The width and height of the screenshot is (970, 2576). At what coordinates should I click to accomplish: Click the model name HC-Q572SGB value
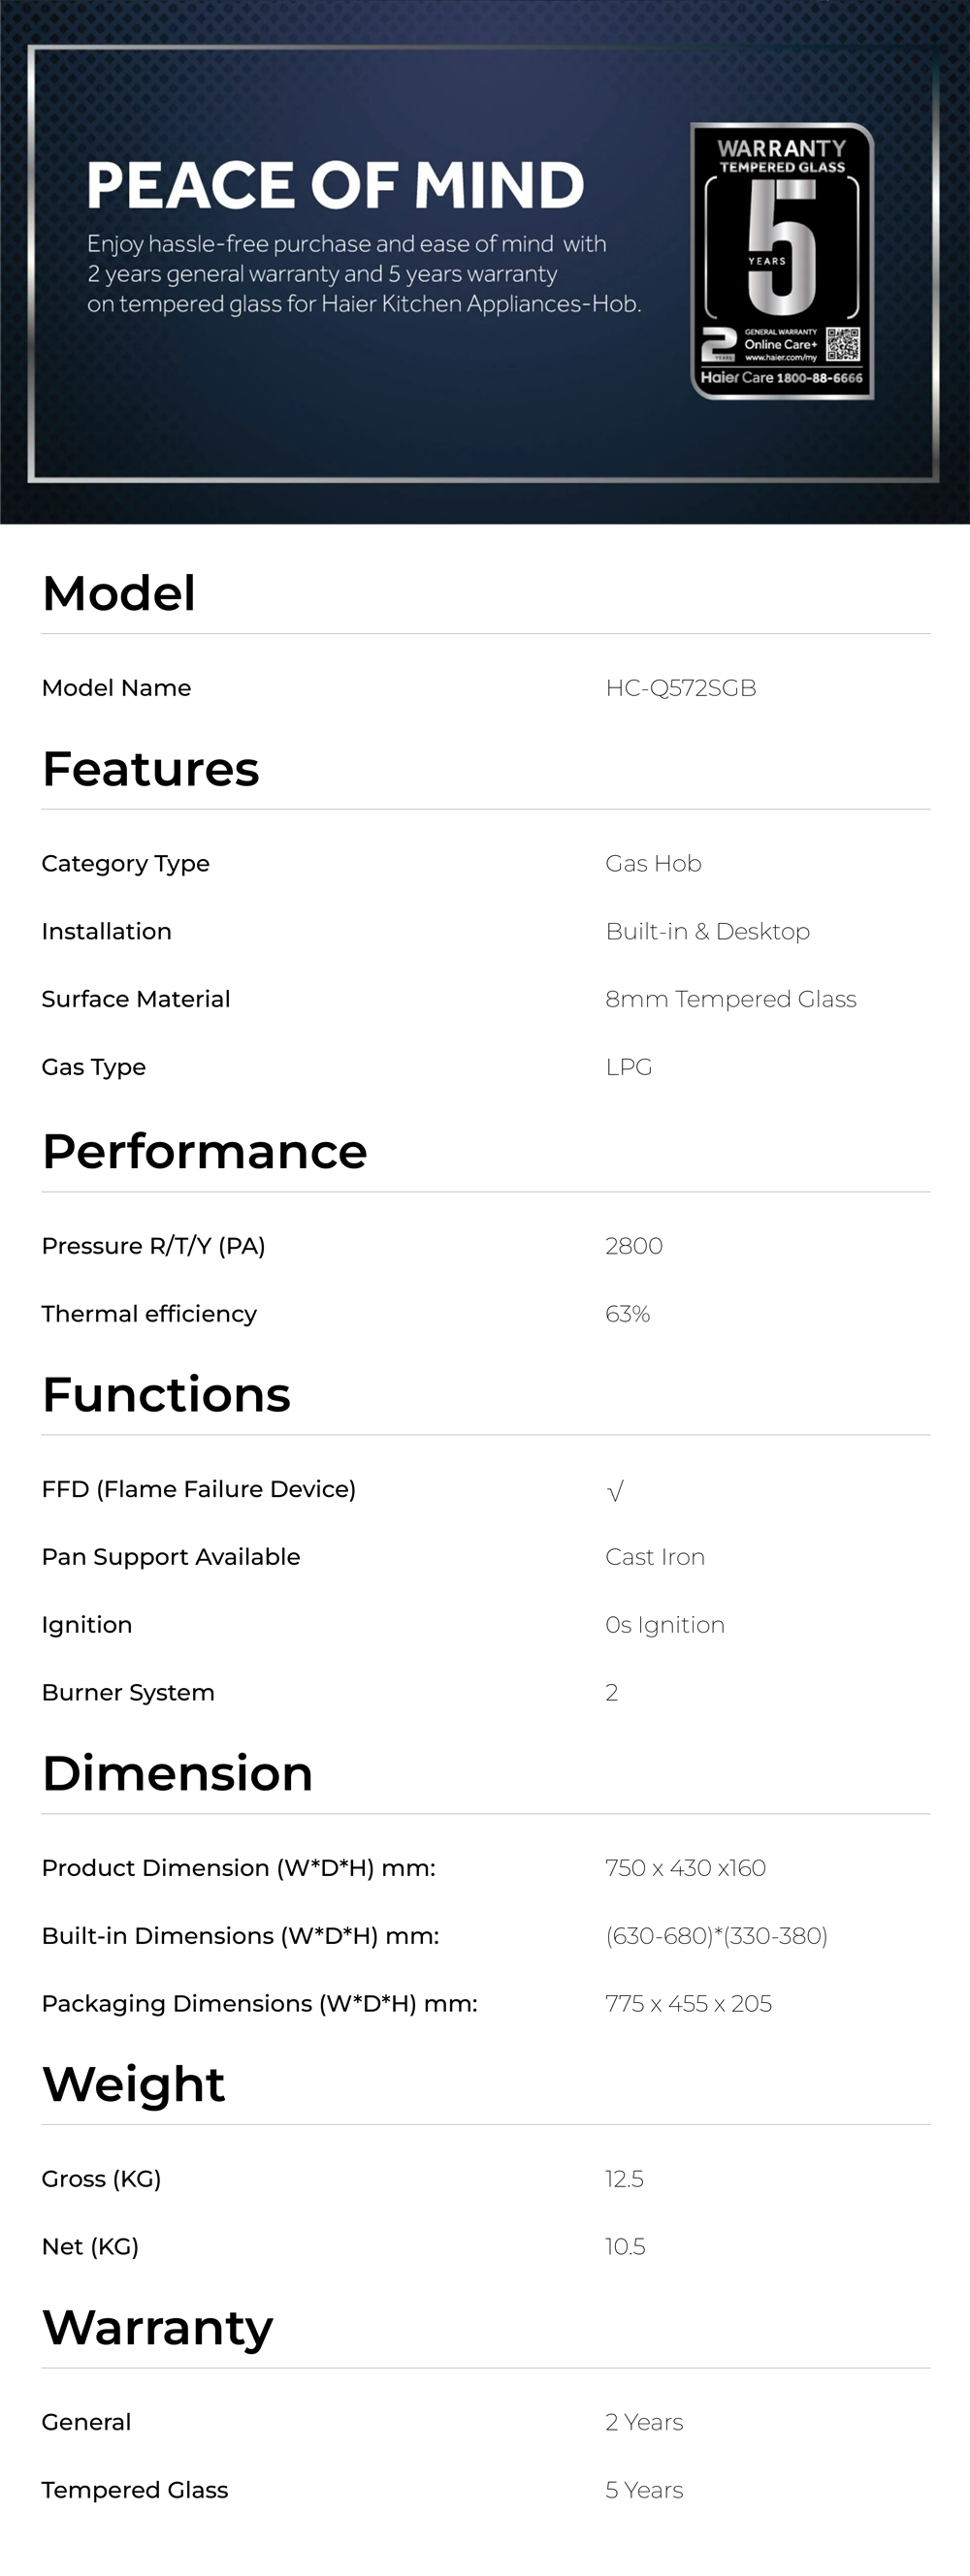coord(681,688)
